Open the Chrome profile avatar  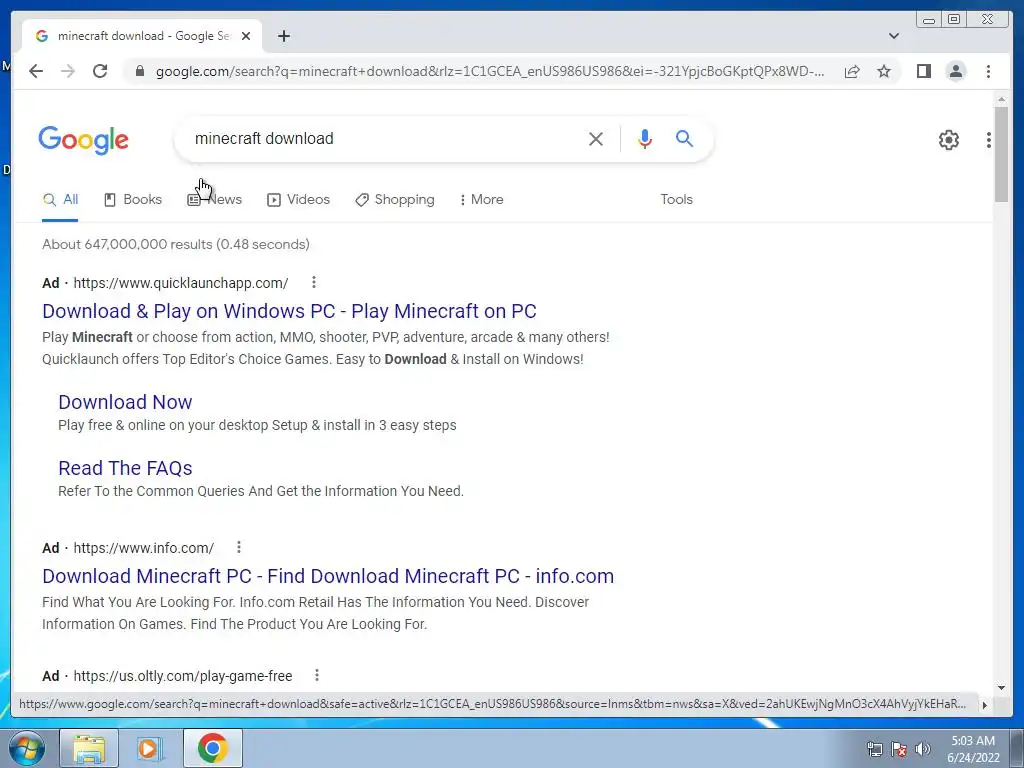click(955, 71)
